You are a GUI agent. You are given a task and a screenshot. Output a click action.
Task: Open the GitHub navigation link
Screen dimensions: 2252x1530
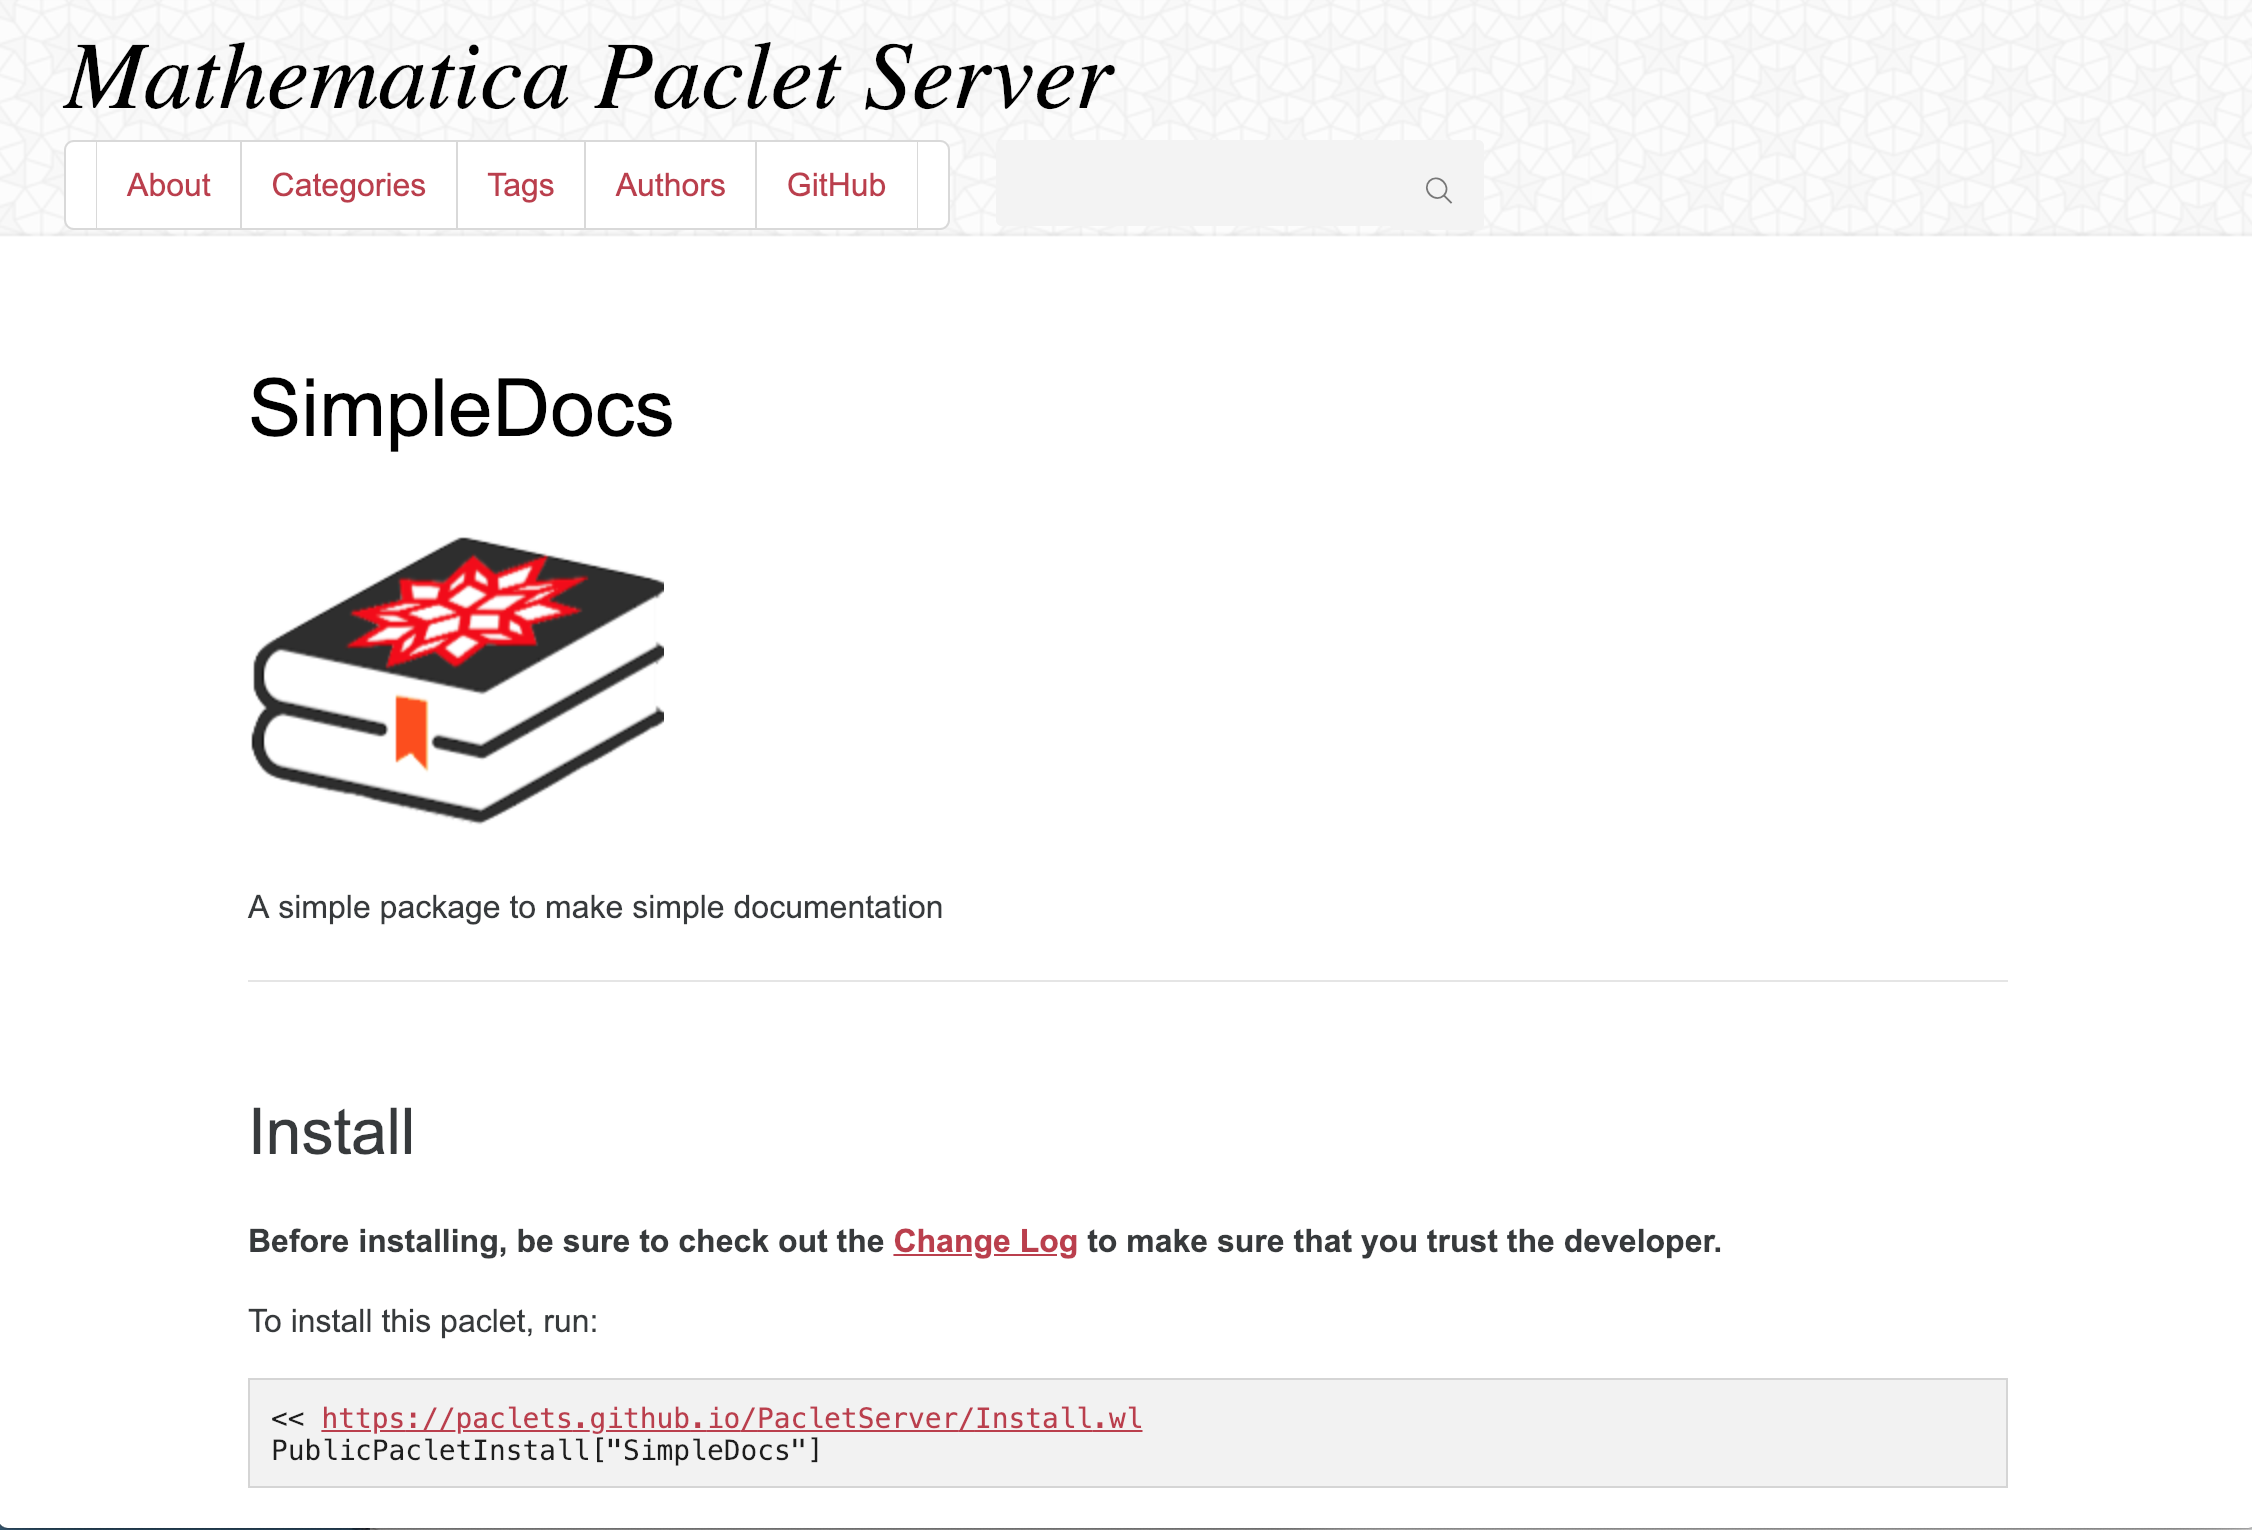[x=836, y=185]
